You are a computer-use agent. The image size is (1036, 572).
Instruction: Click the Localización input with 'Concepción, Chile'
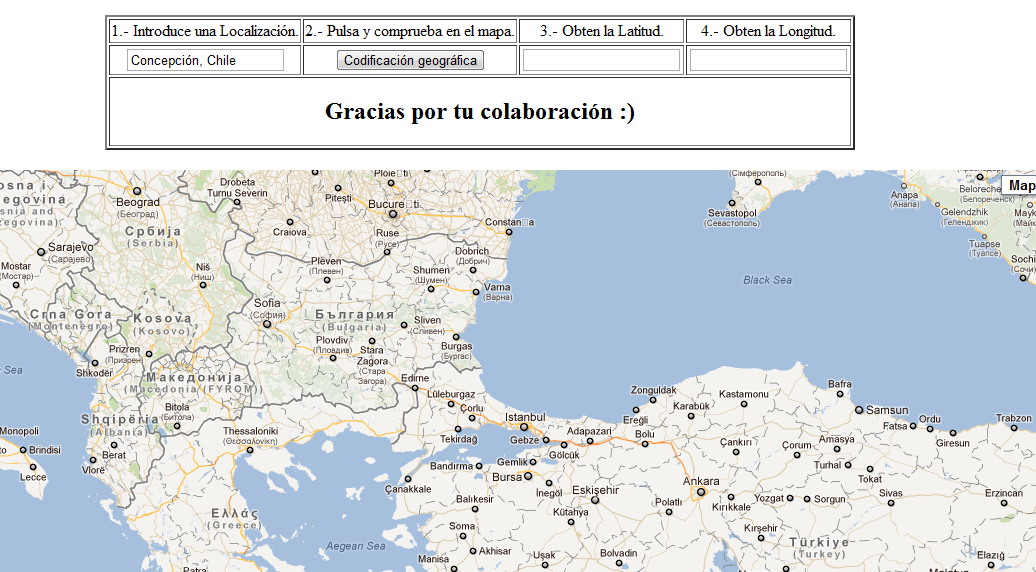pyautogui.click(x=205, y=60)
